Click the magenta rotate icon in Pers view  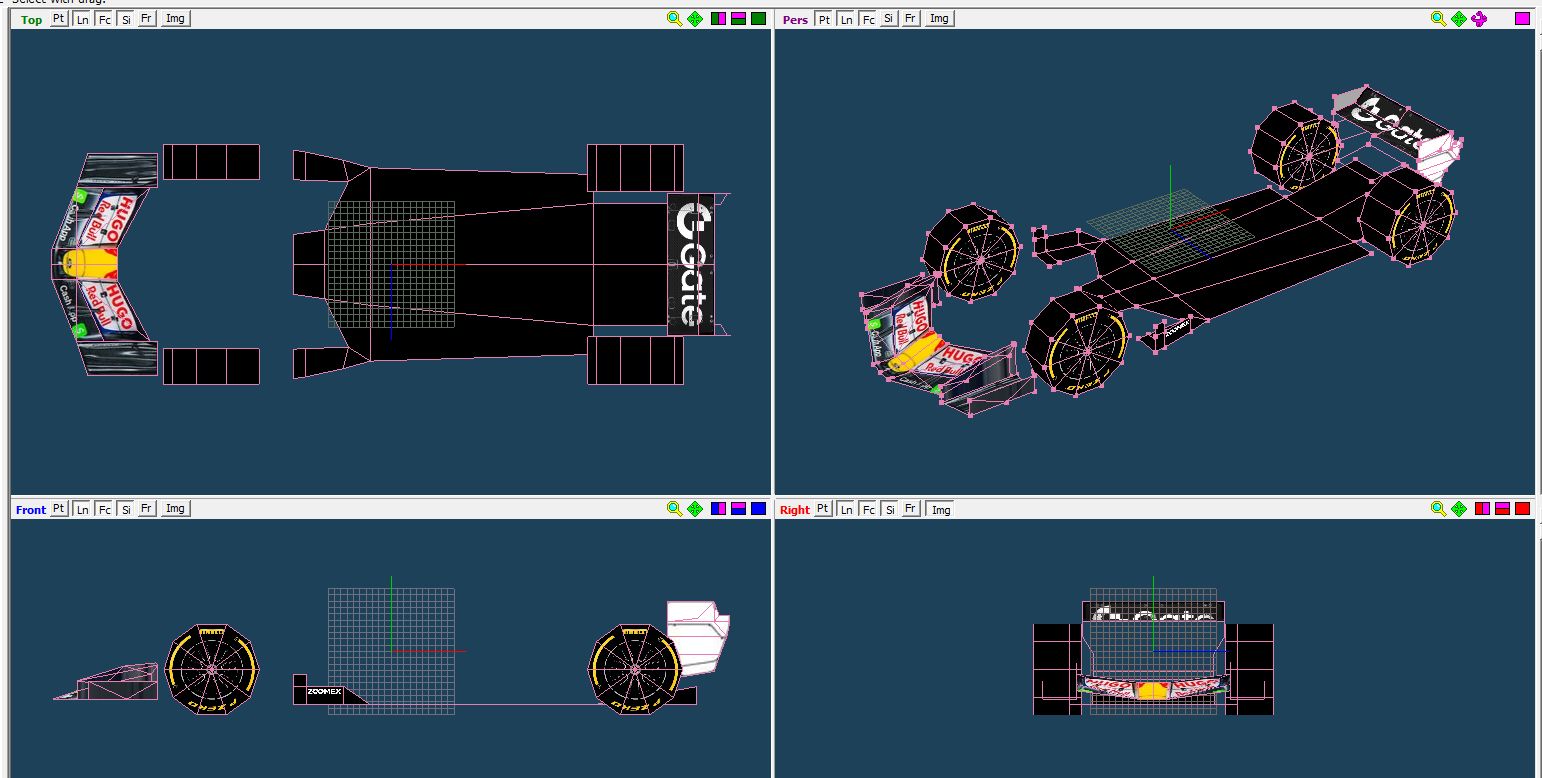pos(1480,19)
